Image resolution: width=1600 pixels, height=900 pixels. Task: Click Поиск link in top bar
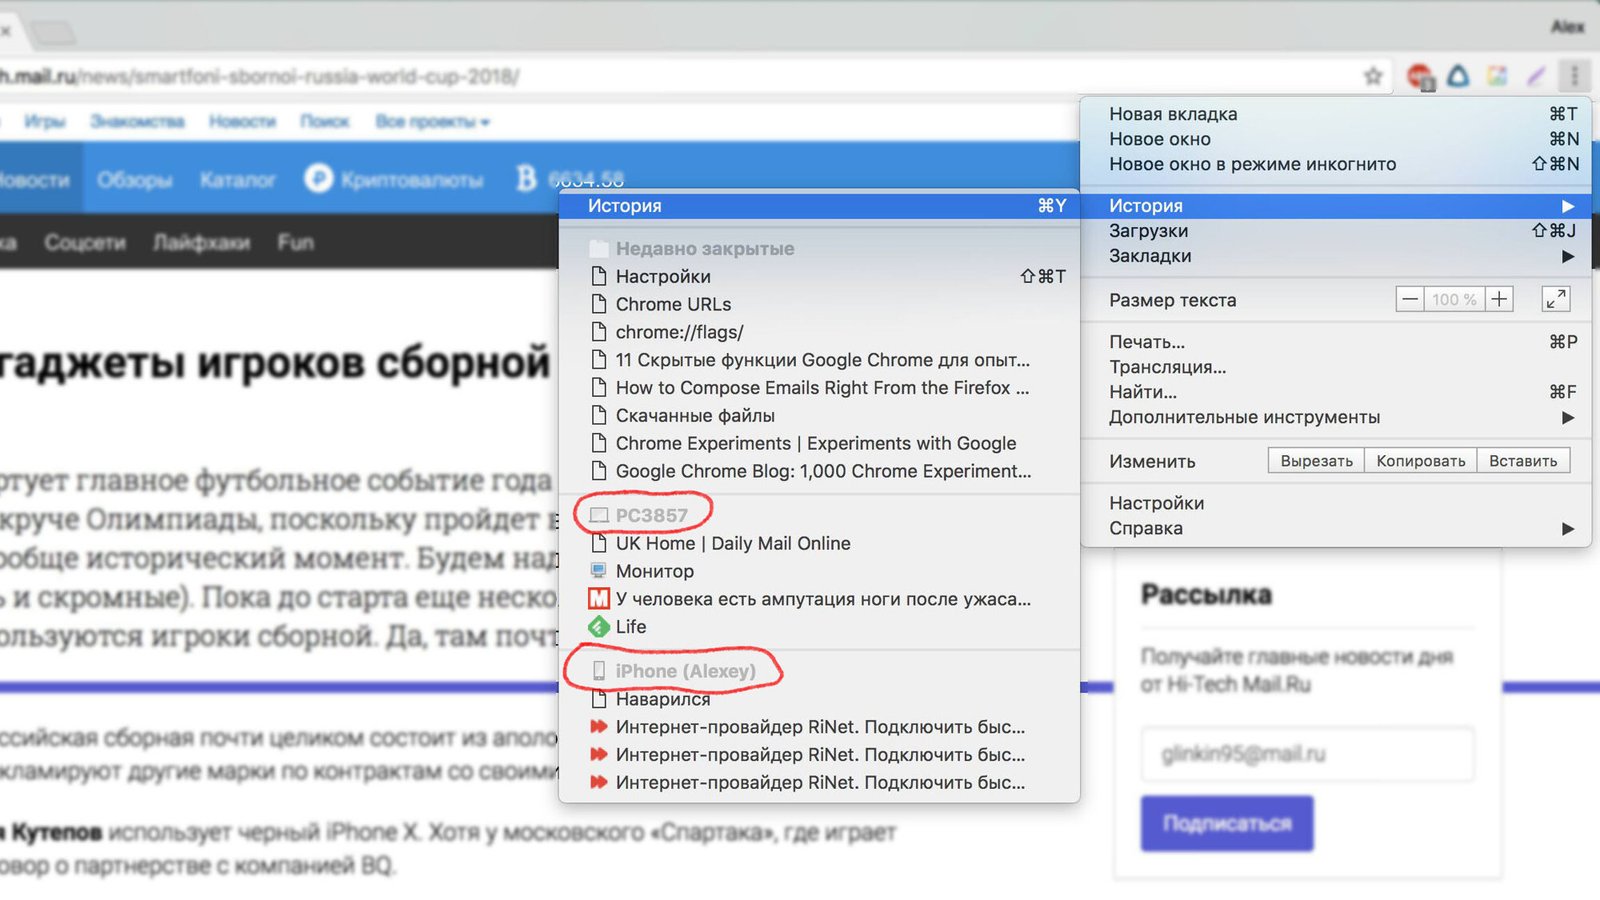pyautogui.click(x=325, y=122)
